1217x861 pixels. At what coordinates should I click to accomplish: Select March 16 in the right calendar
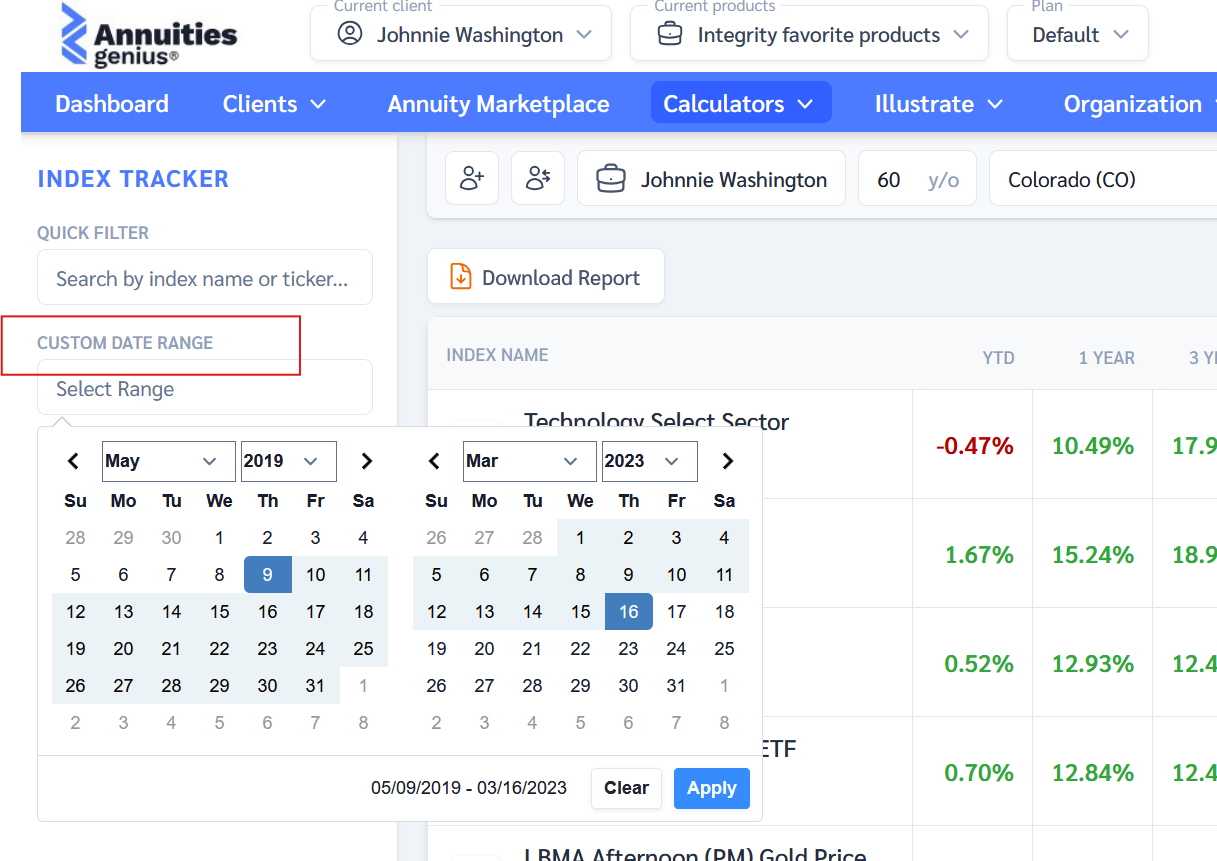coord(629,612)
